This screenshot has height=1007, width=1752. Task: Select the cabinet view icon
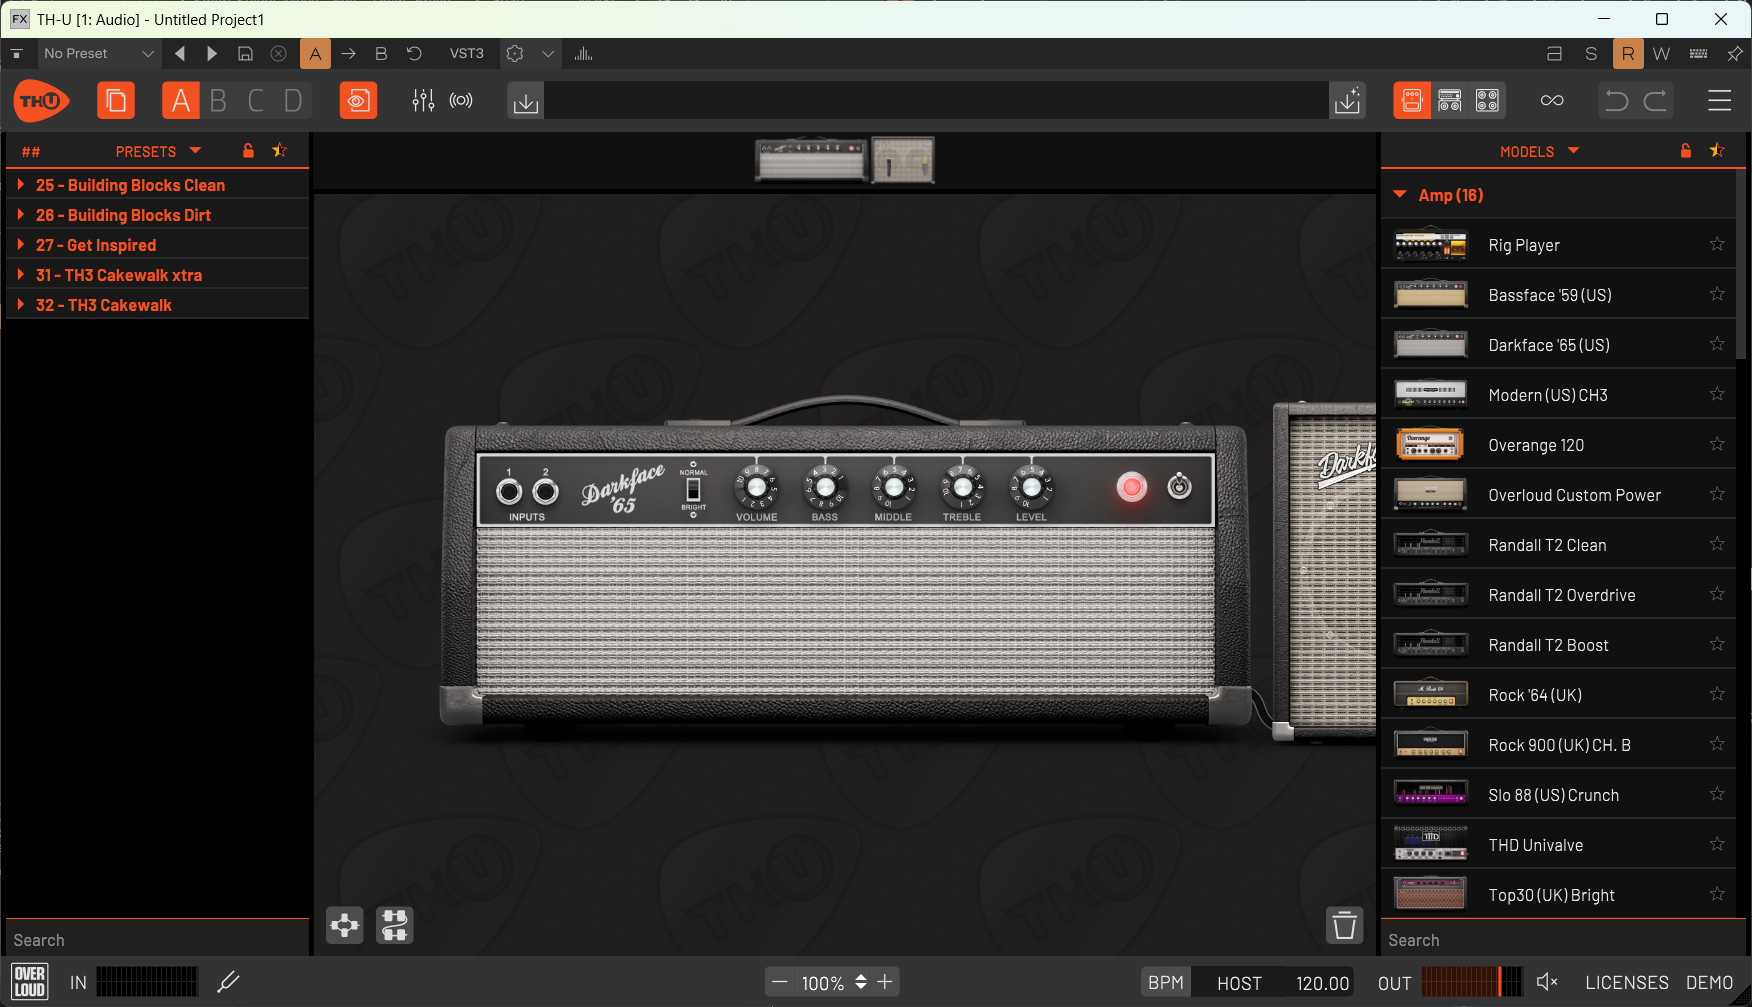[1488, 101]
